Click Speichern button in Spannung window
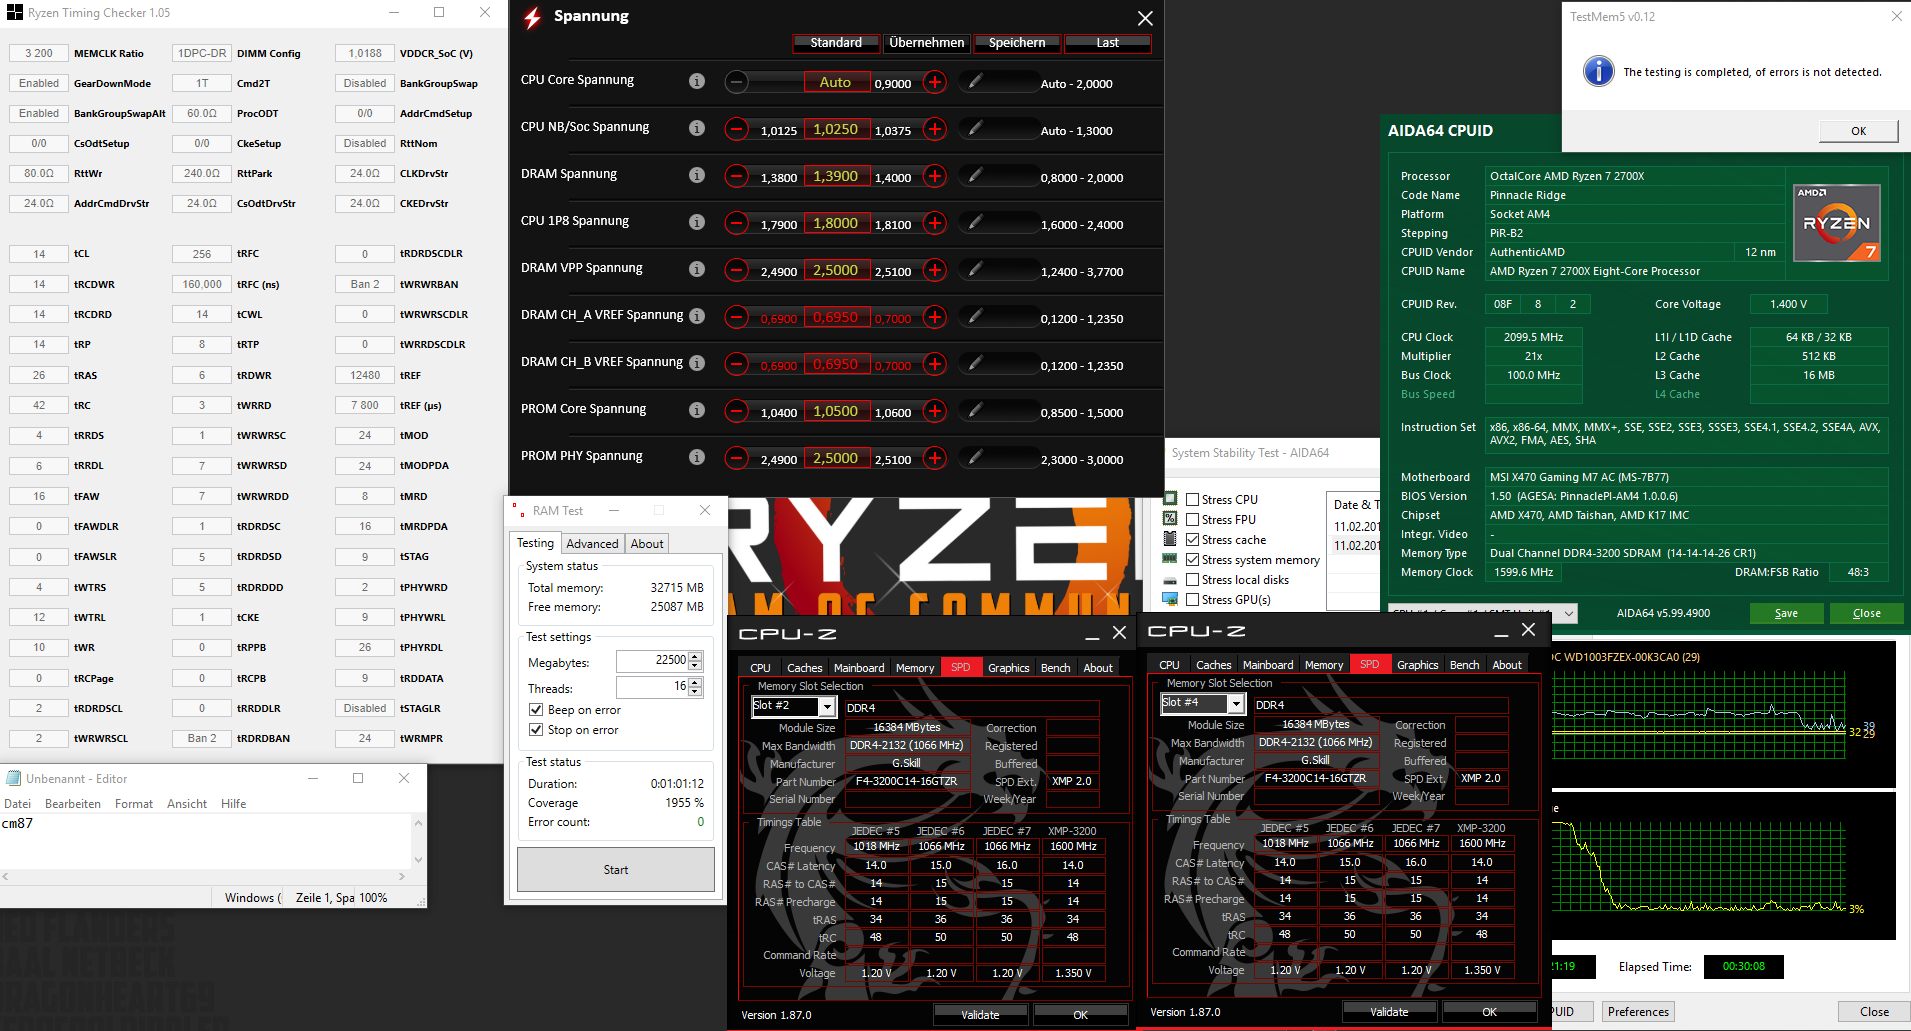 click(1017, 43)
